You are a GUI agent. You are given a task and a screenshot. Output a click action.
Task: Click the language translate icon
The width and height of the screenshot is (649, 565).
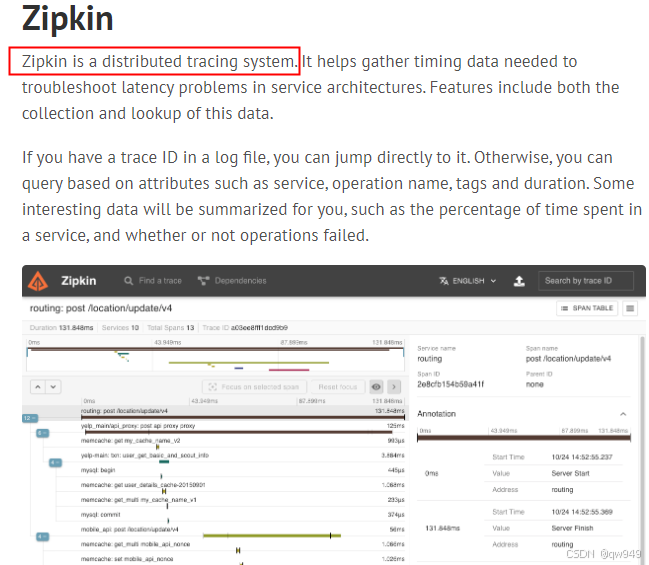[x=444, y=281]
